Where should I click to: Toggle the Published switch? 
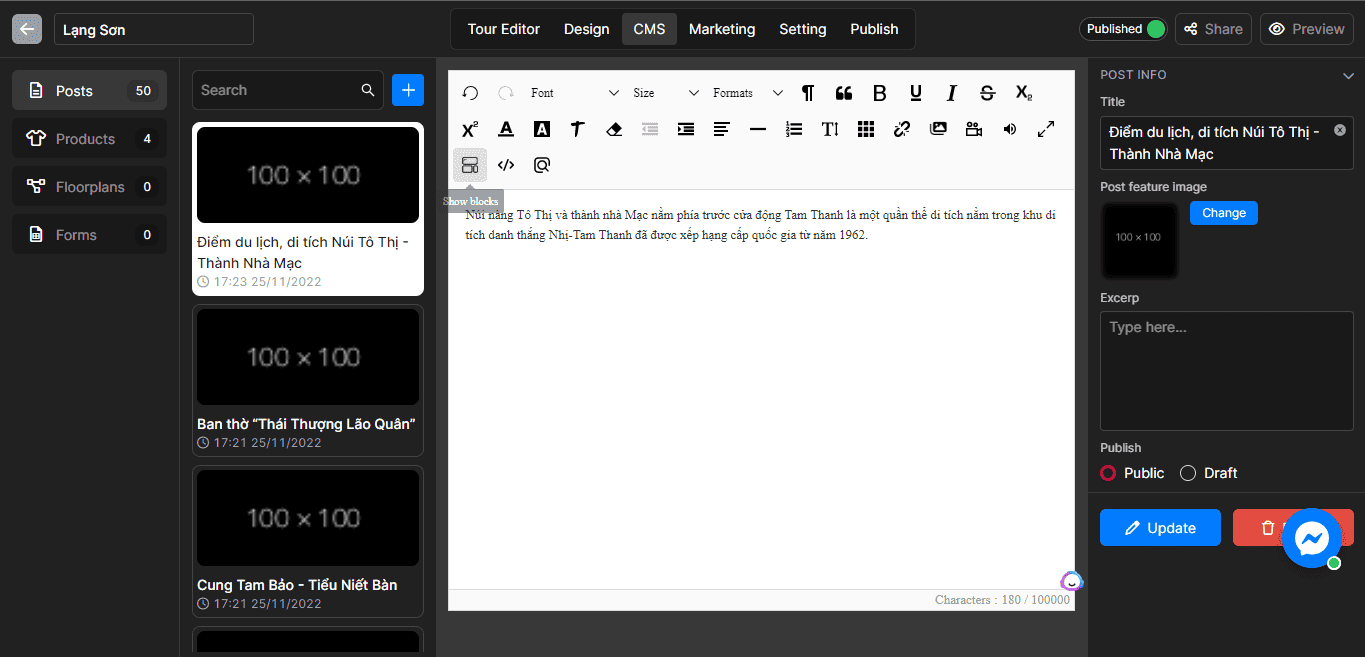tap(1154, 29)
